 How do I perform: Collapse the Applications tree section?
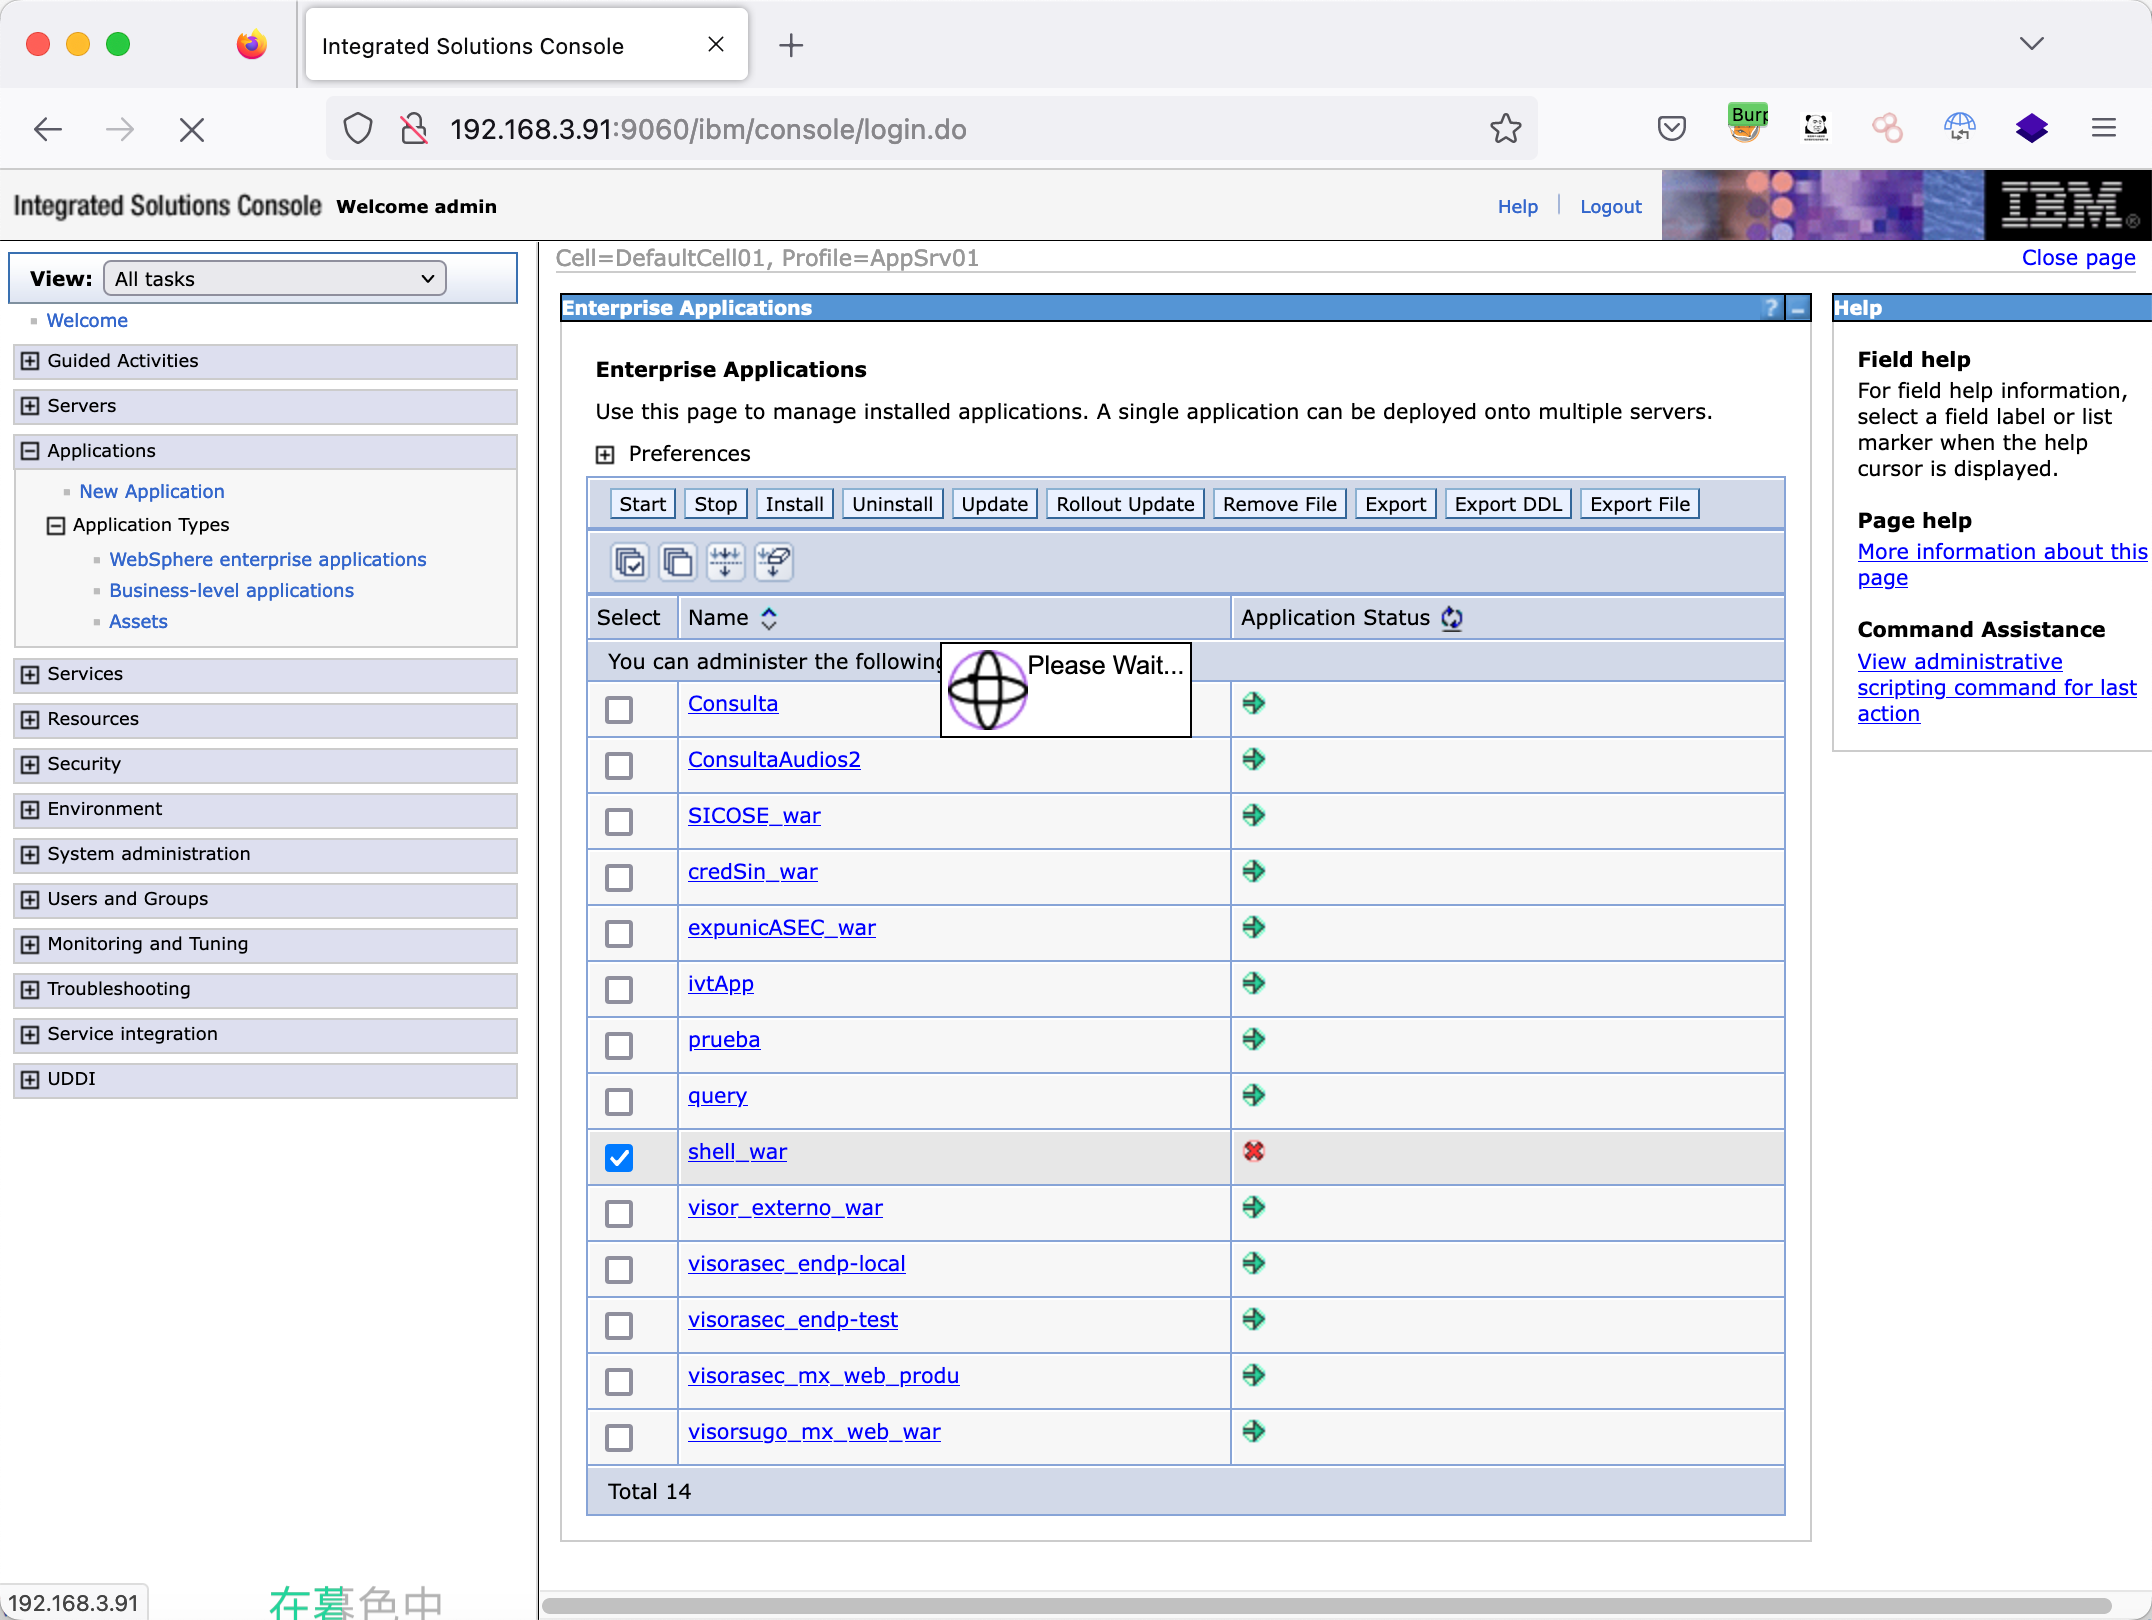[30, 452]
